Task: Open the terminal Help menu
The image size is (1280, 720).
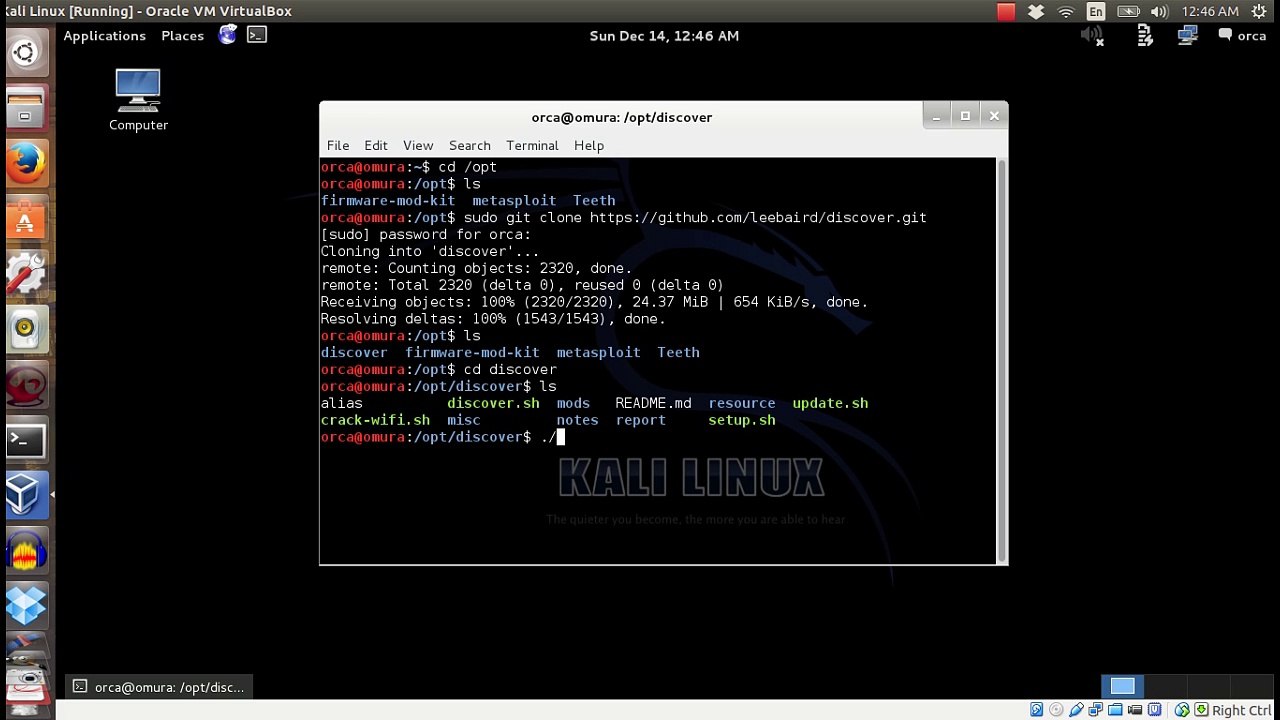Action: tap(589, 146)
